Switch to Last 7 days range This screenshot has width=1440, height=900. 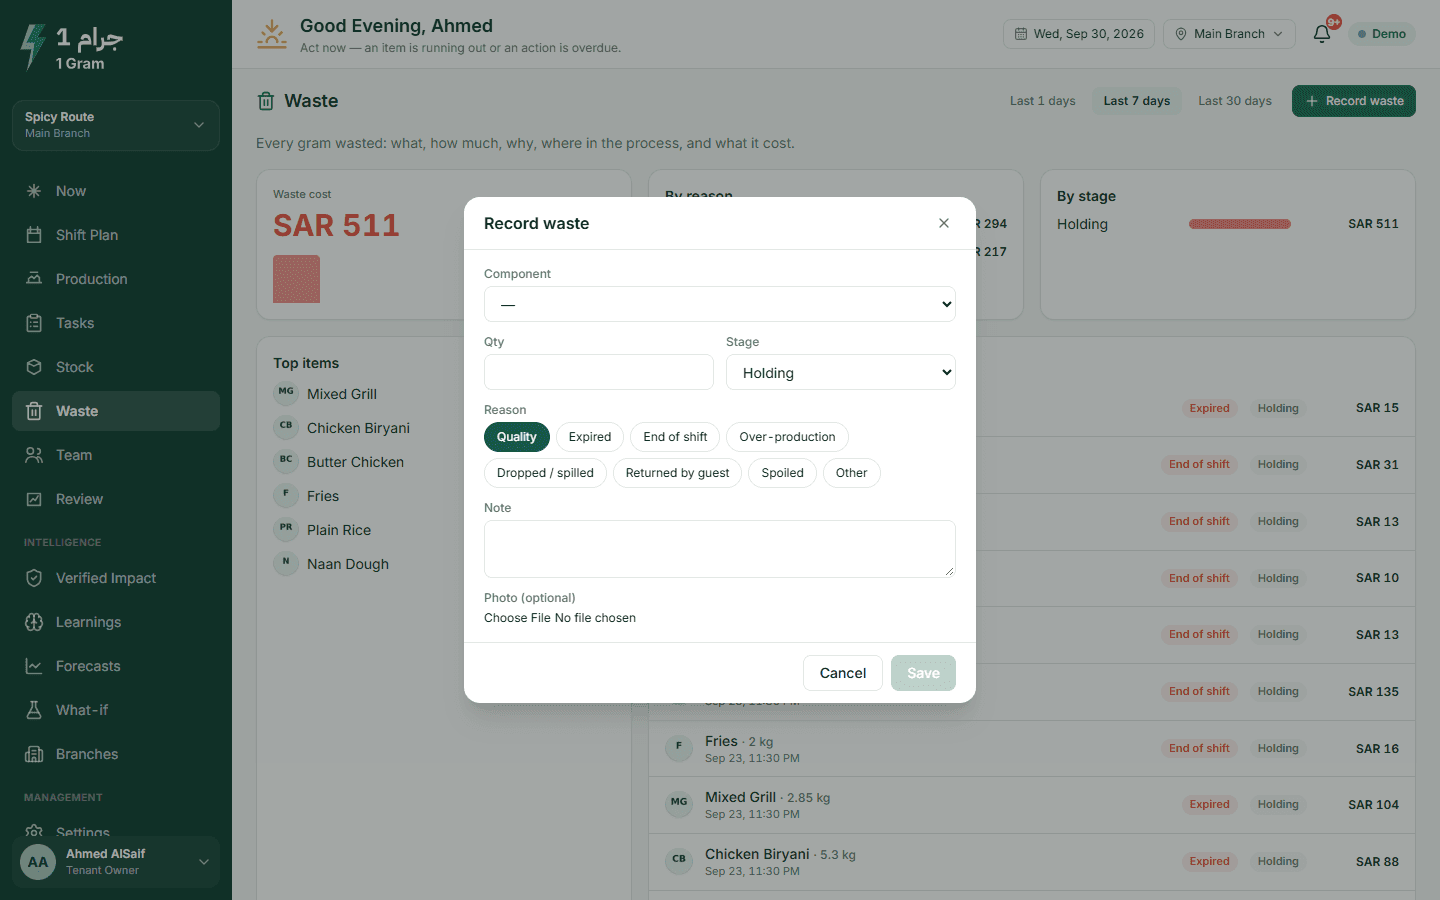click(x=1136, y=101)
